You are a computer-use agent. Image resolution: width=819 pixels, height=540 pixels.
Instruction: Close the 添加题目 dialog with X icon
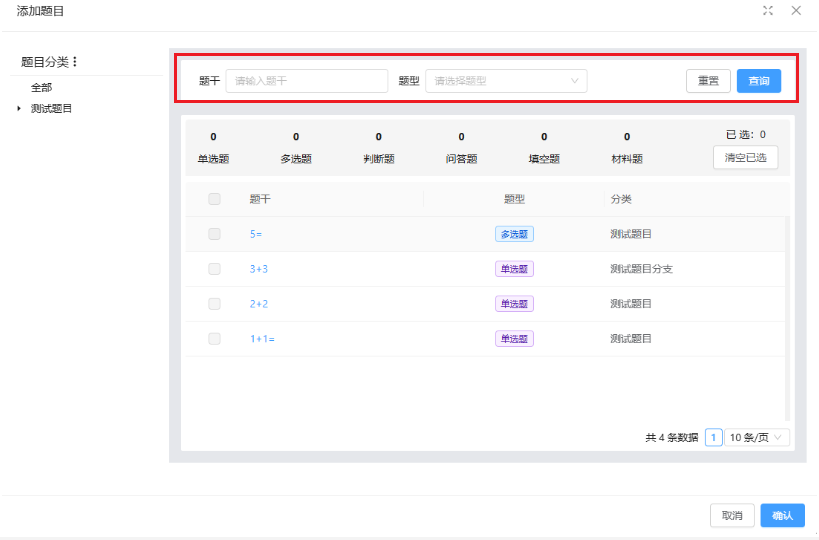(796, 10)
